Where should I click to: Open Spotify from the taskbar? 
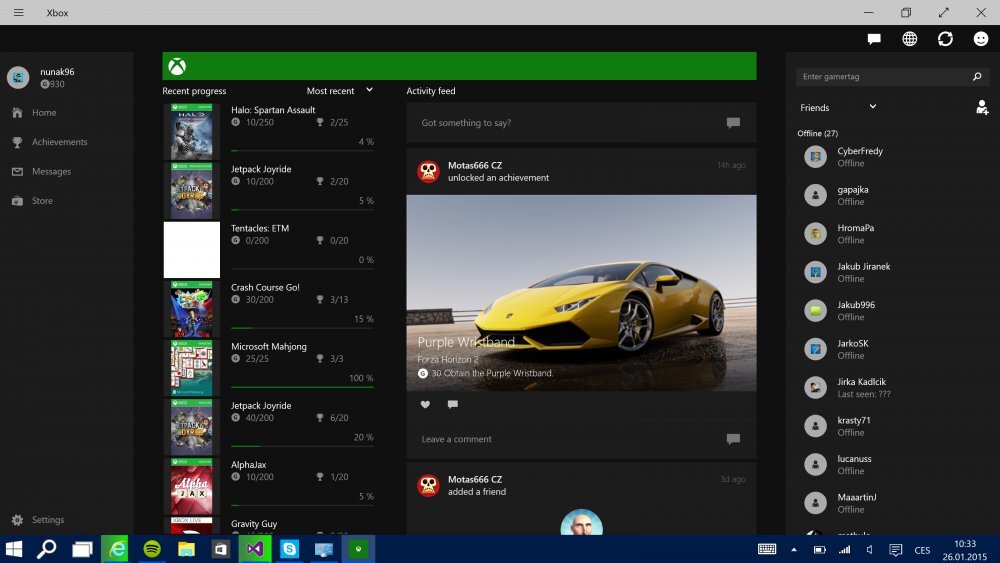(152, 549)
